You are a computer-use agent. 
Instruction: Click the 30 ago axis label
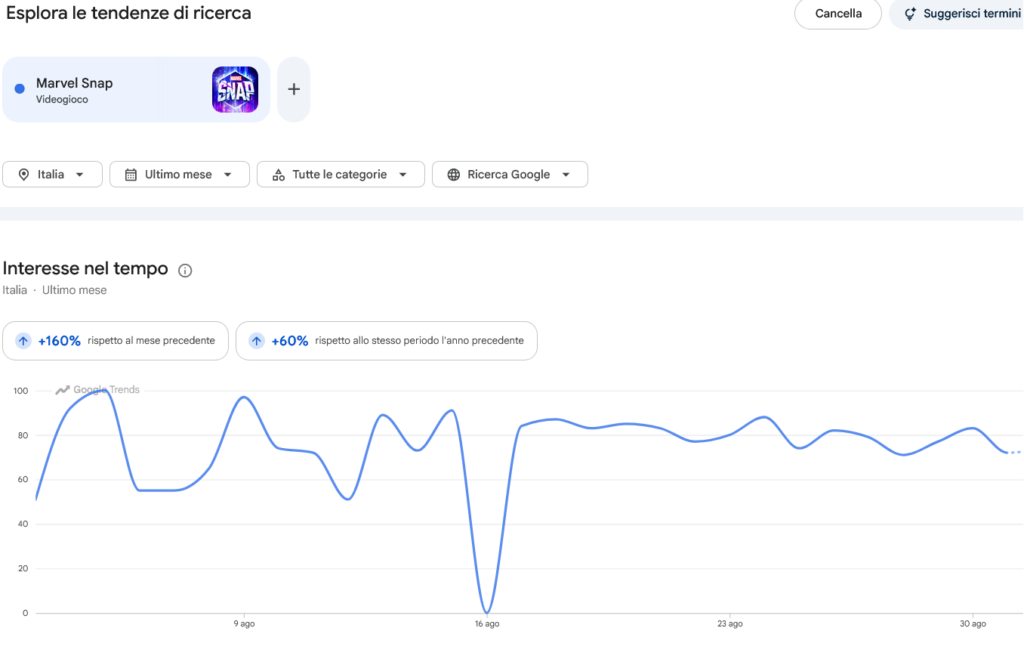click(x=973, y=624)
